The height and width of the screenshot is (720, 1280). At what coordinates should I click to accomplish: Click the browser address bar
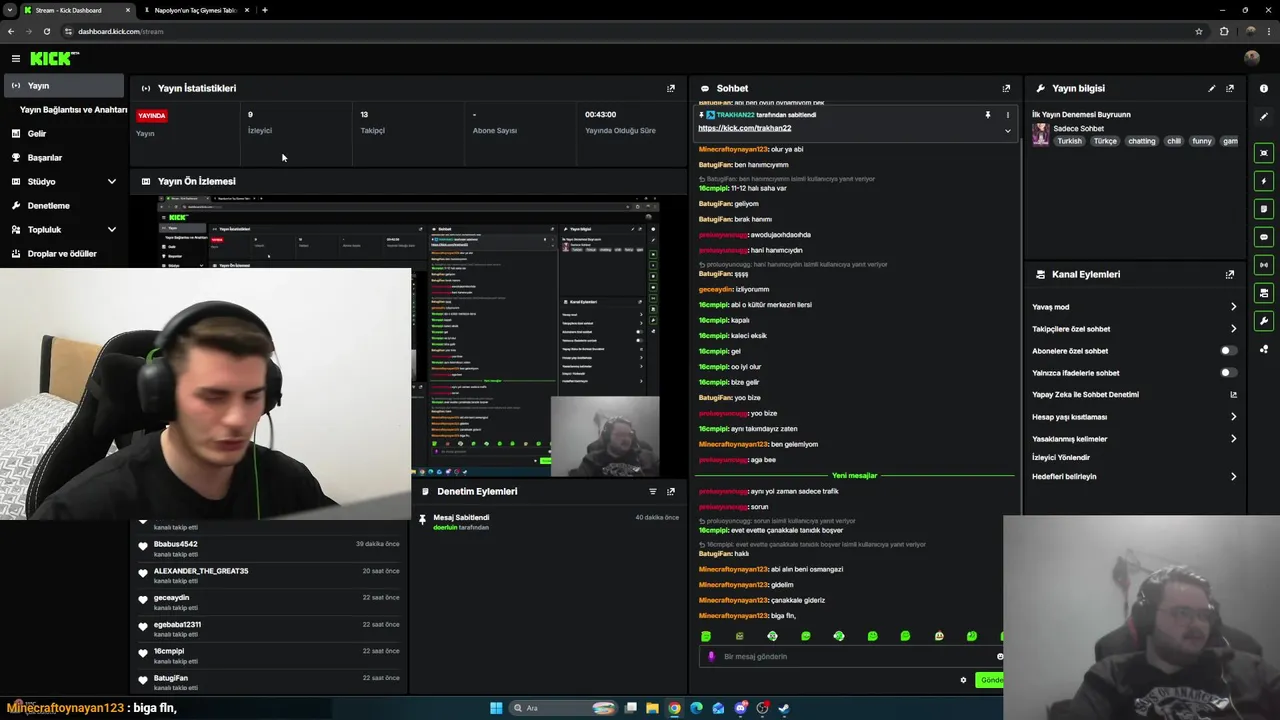coord(630,31)
